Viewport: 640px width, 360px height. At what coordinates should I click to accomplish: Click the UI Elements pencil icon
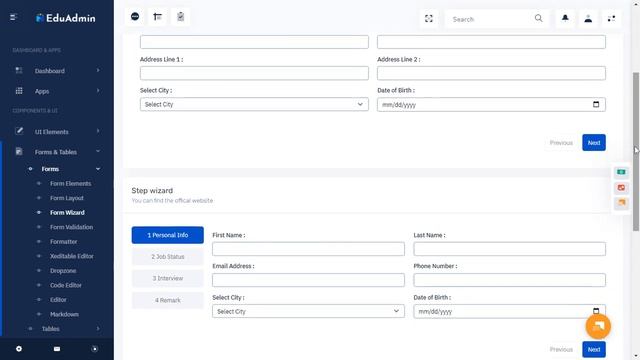[x=19, y=131]
